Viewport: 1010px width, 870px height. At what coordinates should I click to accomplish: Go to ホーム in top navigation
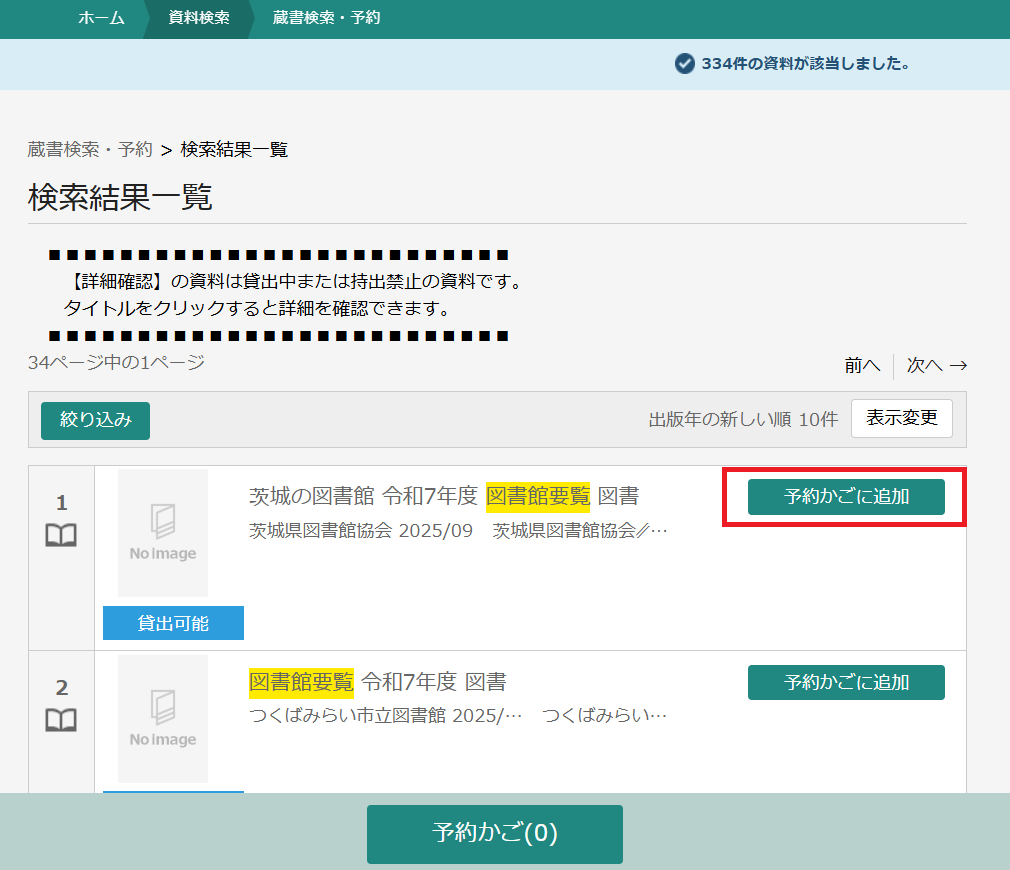(x=101, y=18)
